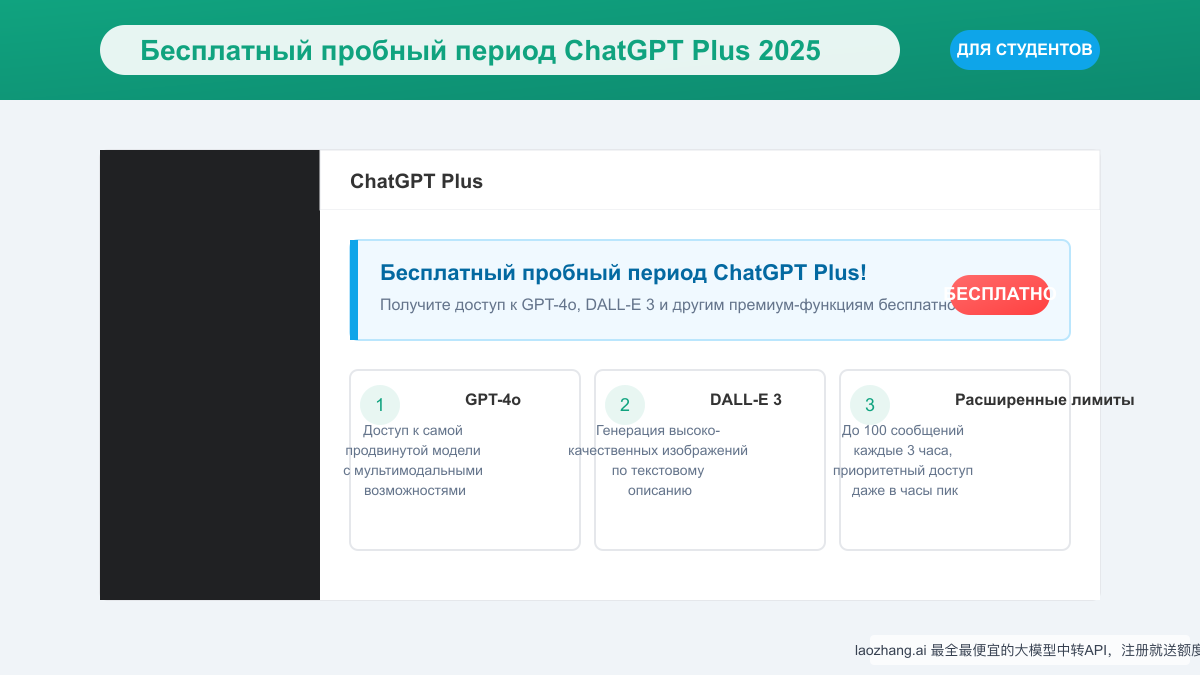The width and height of the screenshot is (1200, 675).
Task: Click the green gradient header banner
Action: [x=600, y=50]
